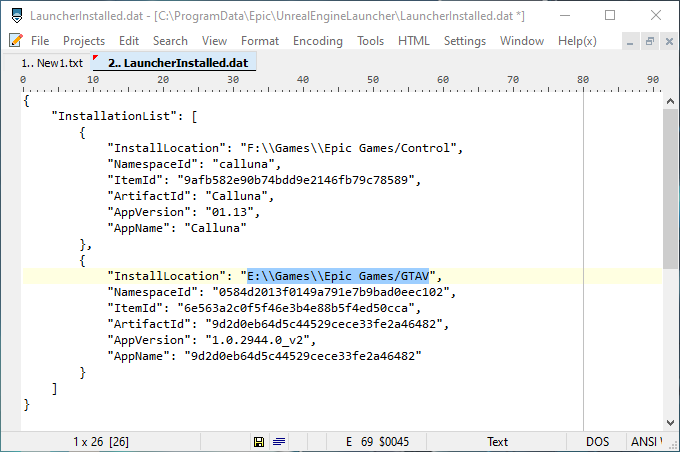This screenshot has height=452, width=680.
Task: Click the "01.13" AppVersion value
Action: (x=229, y=213)
